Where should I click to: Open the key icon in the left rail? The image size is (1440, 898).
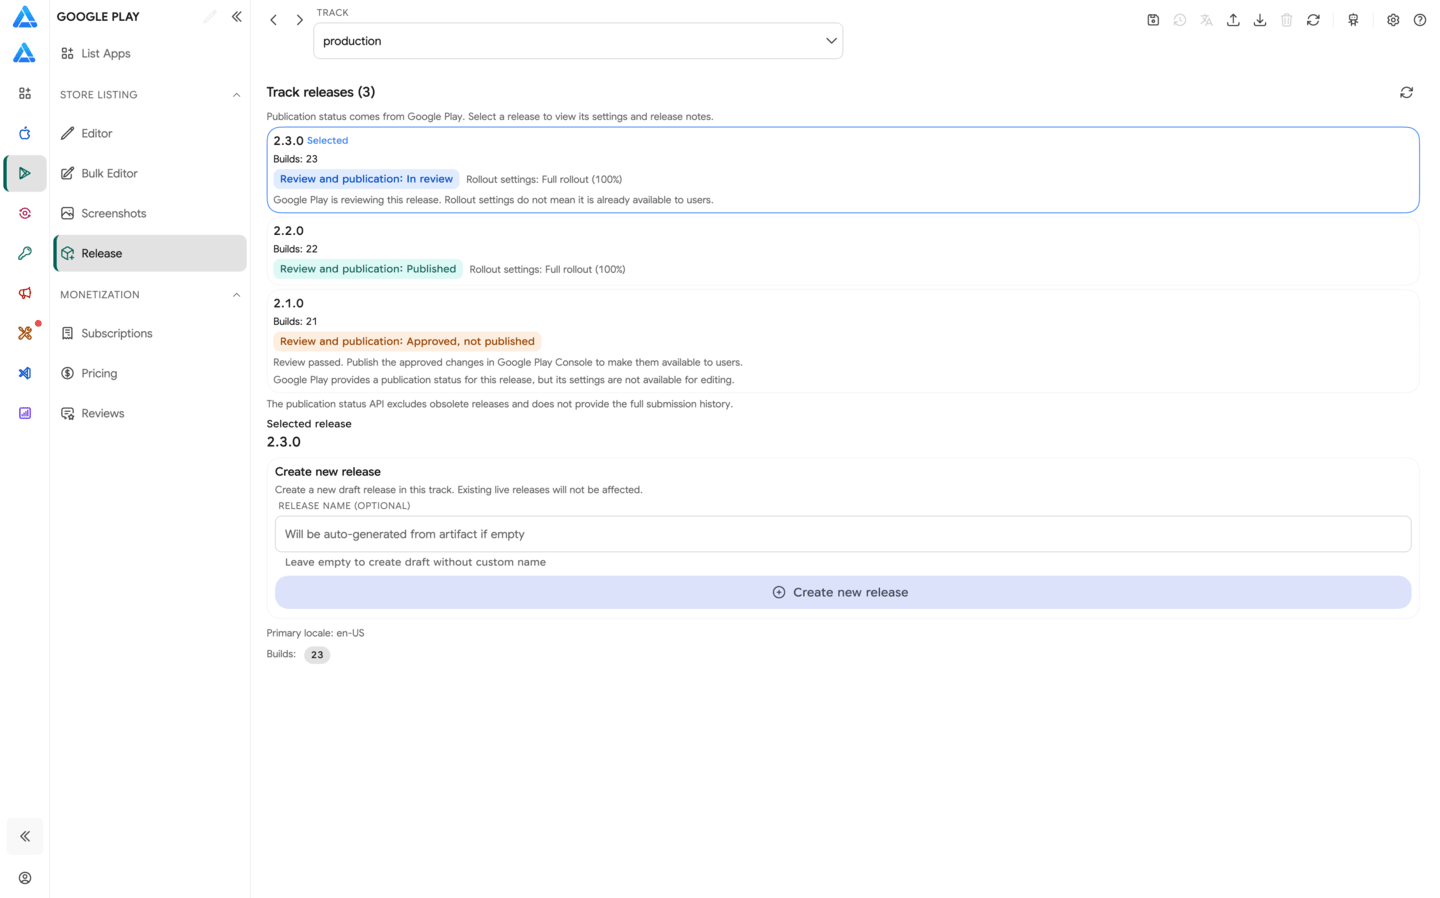pyautogui.click(x=25, y=253)
